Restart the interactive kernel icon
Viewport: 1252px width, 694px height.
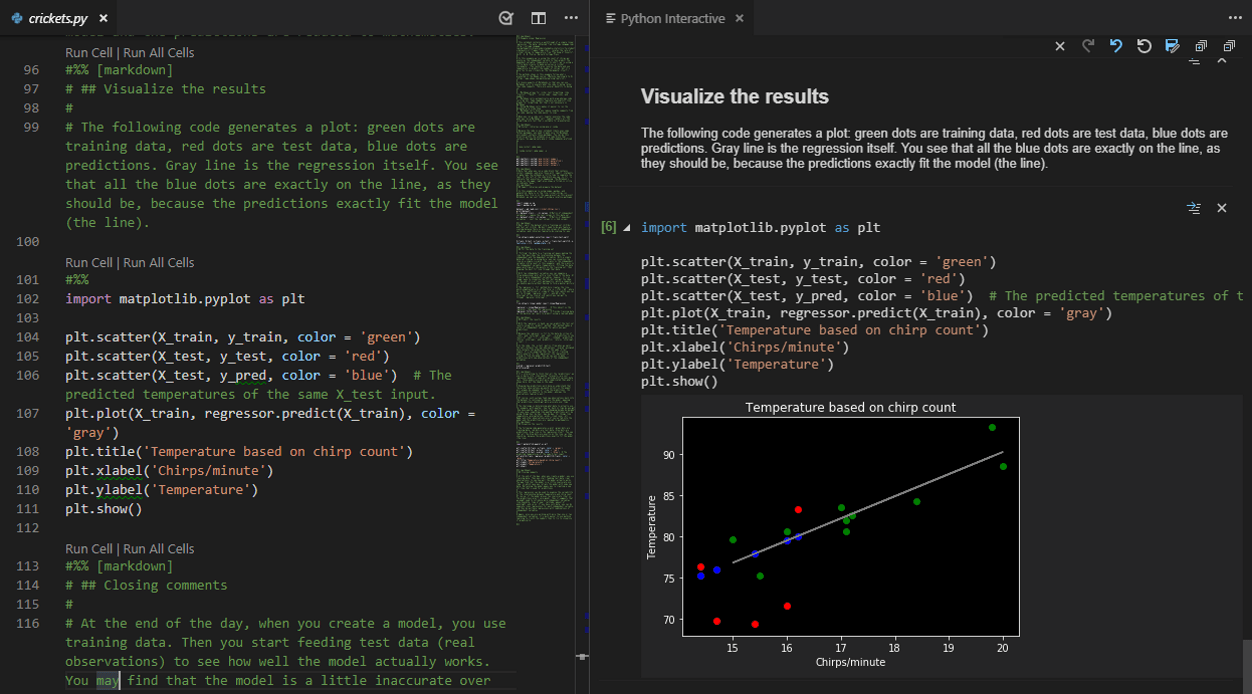1144,46
